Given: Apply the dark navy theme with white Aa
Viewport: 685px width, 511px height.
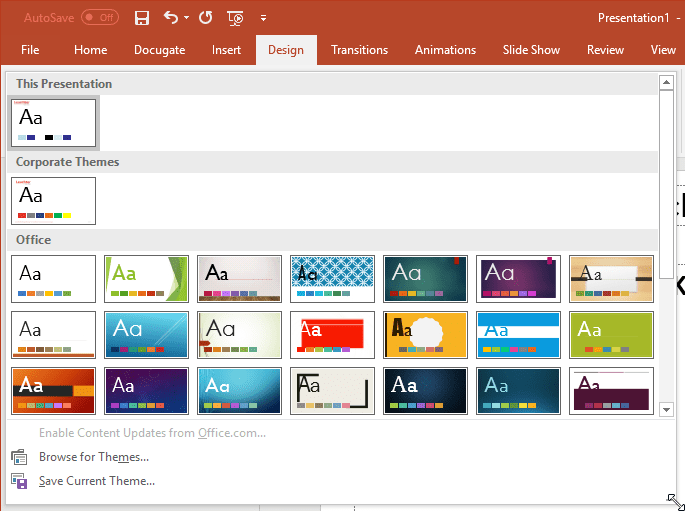Looking at the screenshot, I should point(426,391).
